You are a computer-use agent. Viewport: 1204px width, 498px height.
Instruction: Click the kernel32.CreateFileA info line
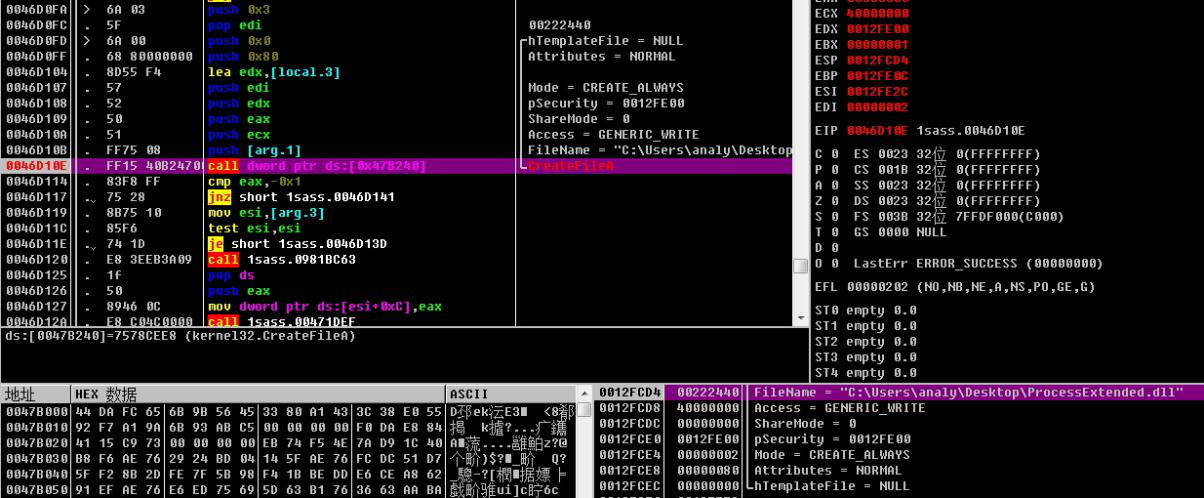(x=180, y=335)
